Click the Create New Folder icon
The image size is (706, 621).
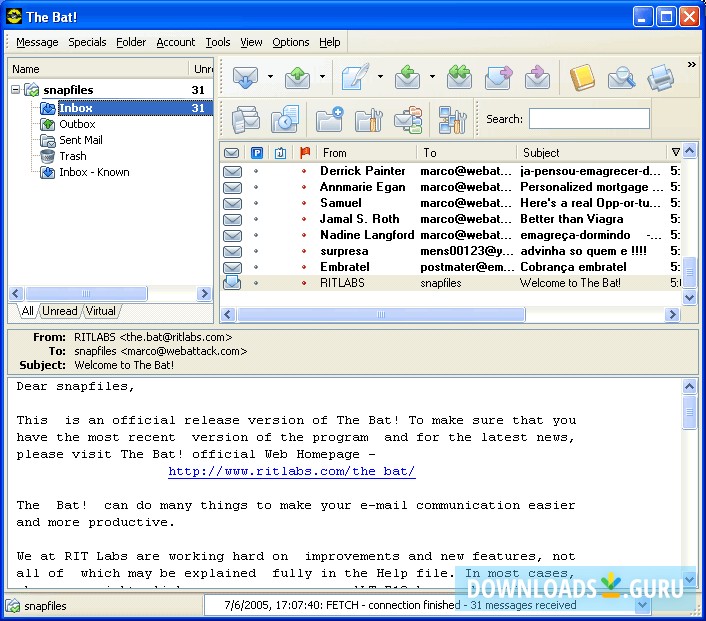point(329,119)
